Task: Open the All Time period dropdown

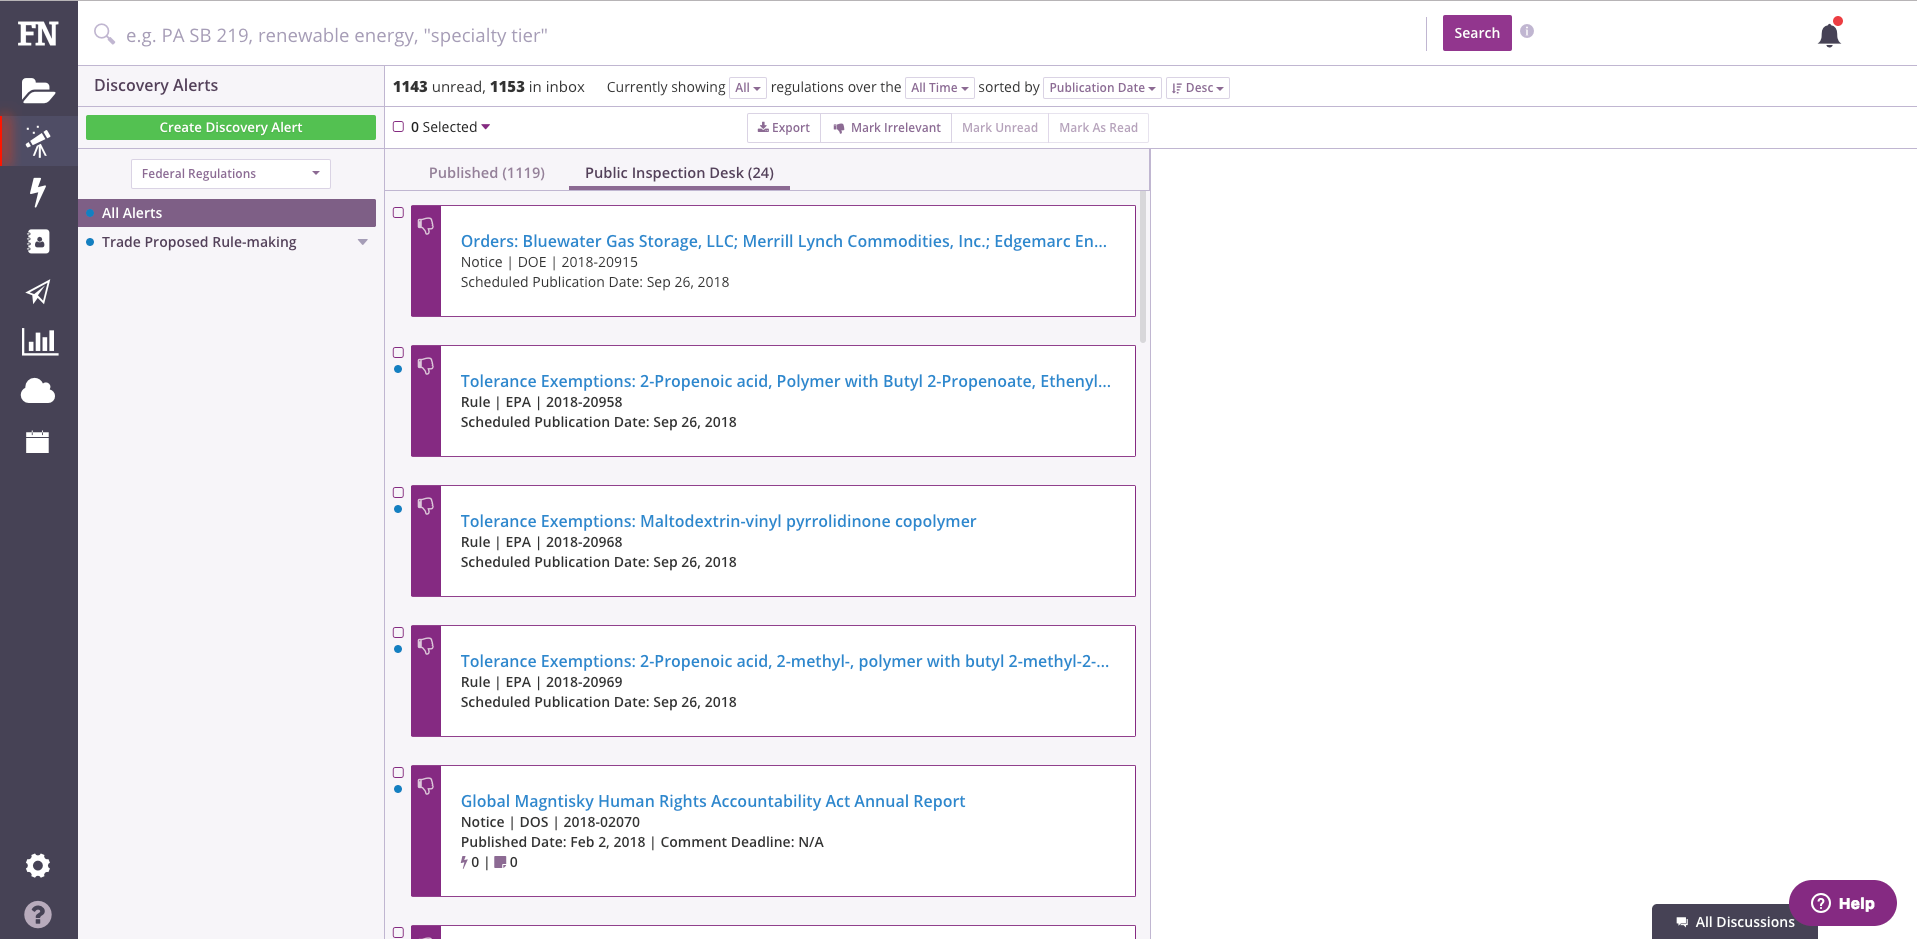Action: pos(939,88)
